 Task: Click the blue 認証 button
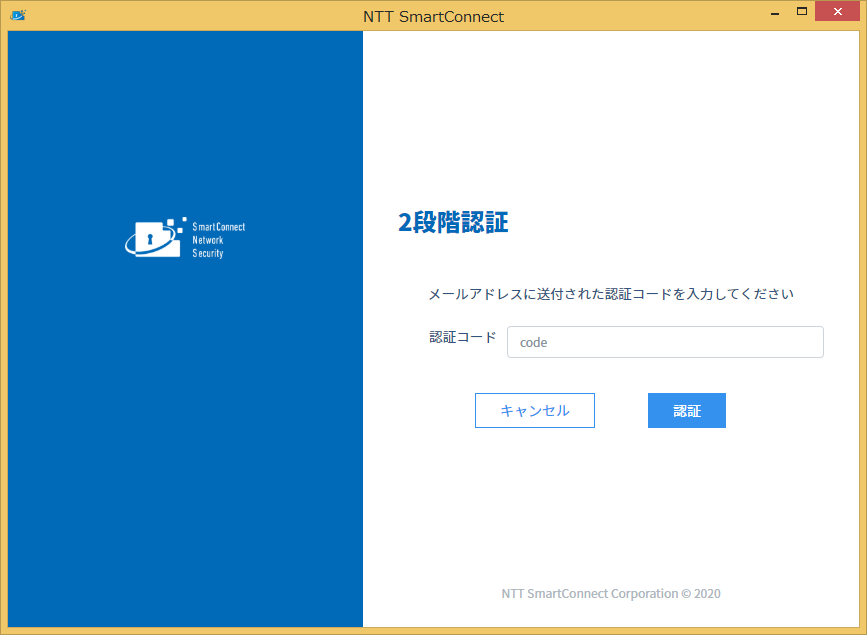pyautogui.click(x=687, y=410)
